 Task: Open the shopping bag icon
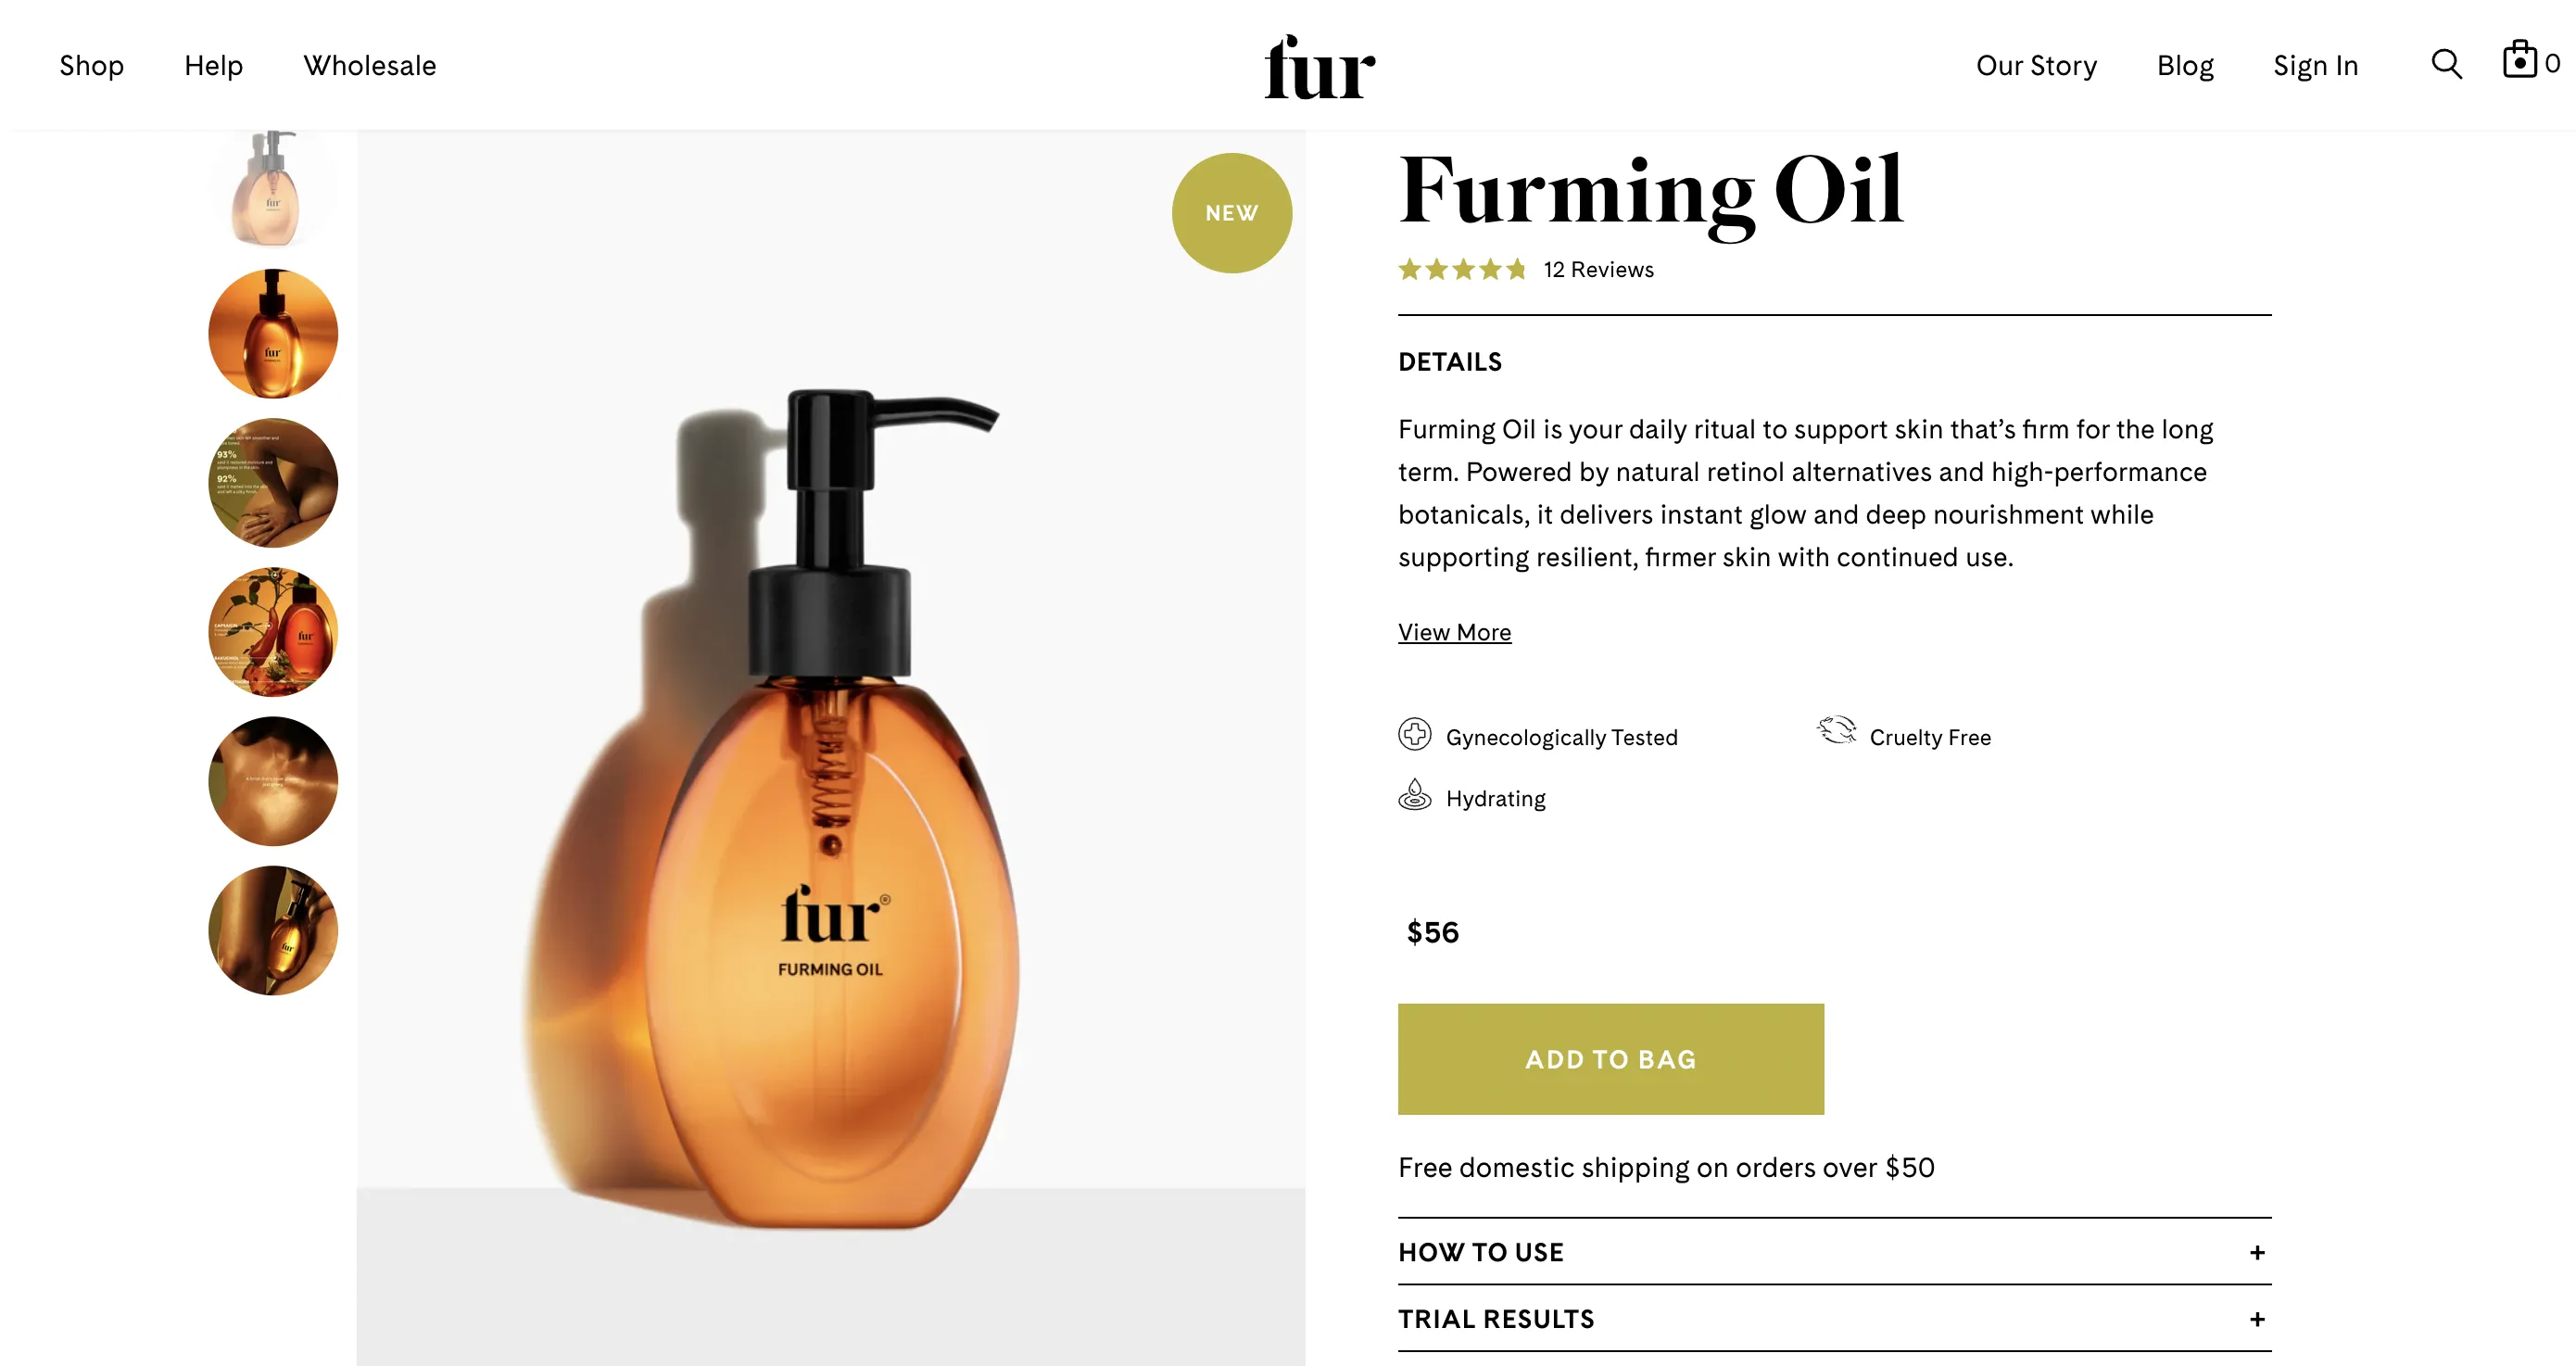pyautogui.click(x=2519, y=60)
